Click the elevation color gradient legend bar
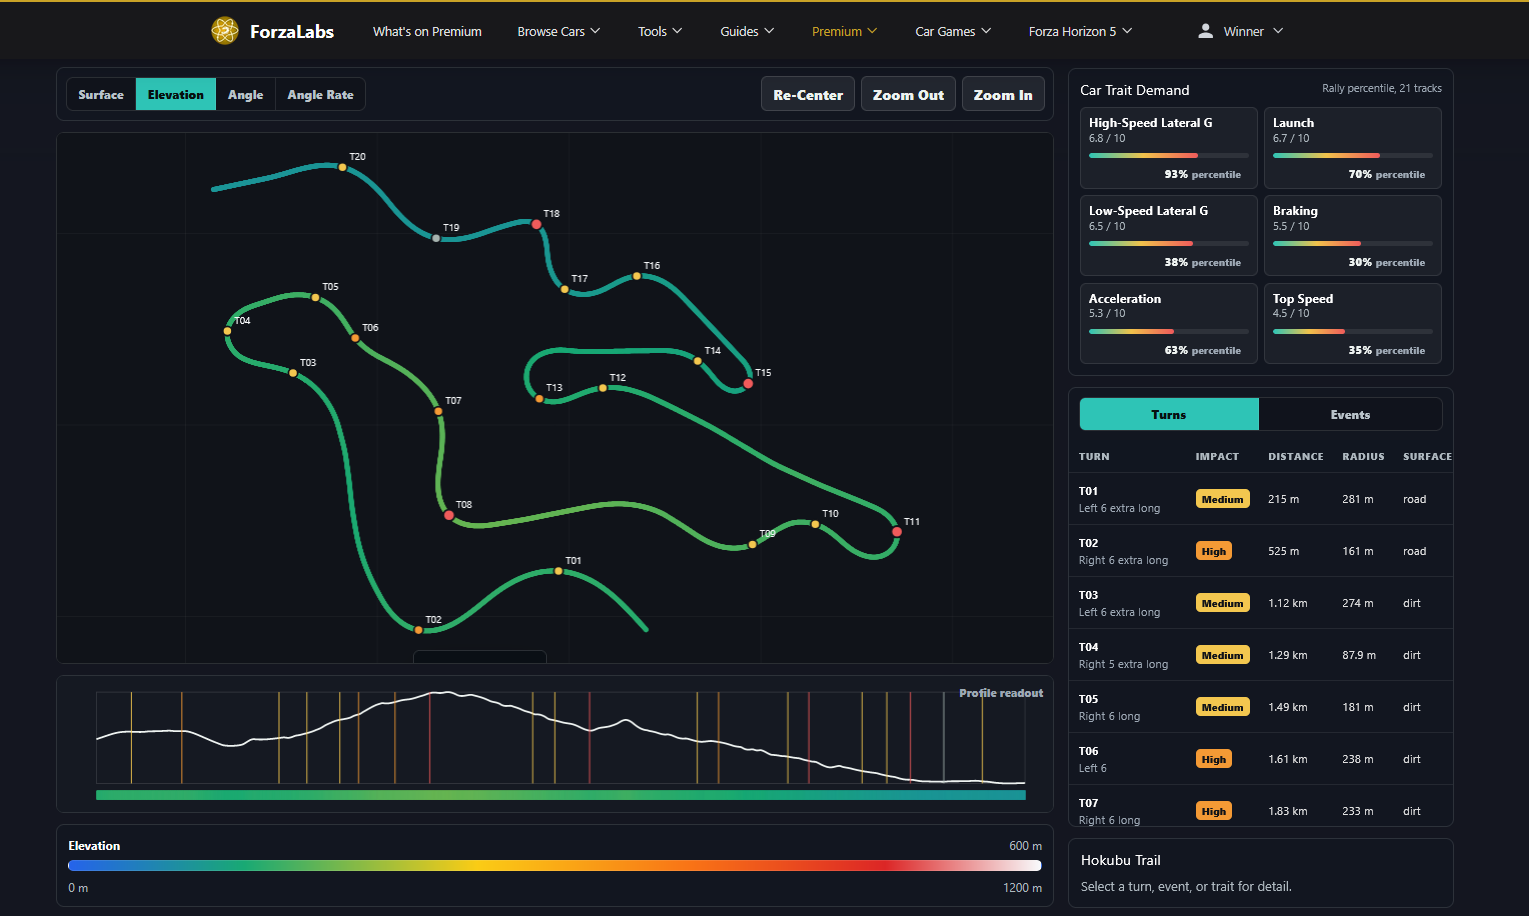 pos(554,865)
